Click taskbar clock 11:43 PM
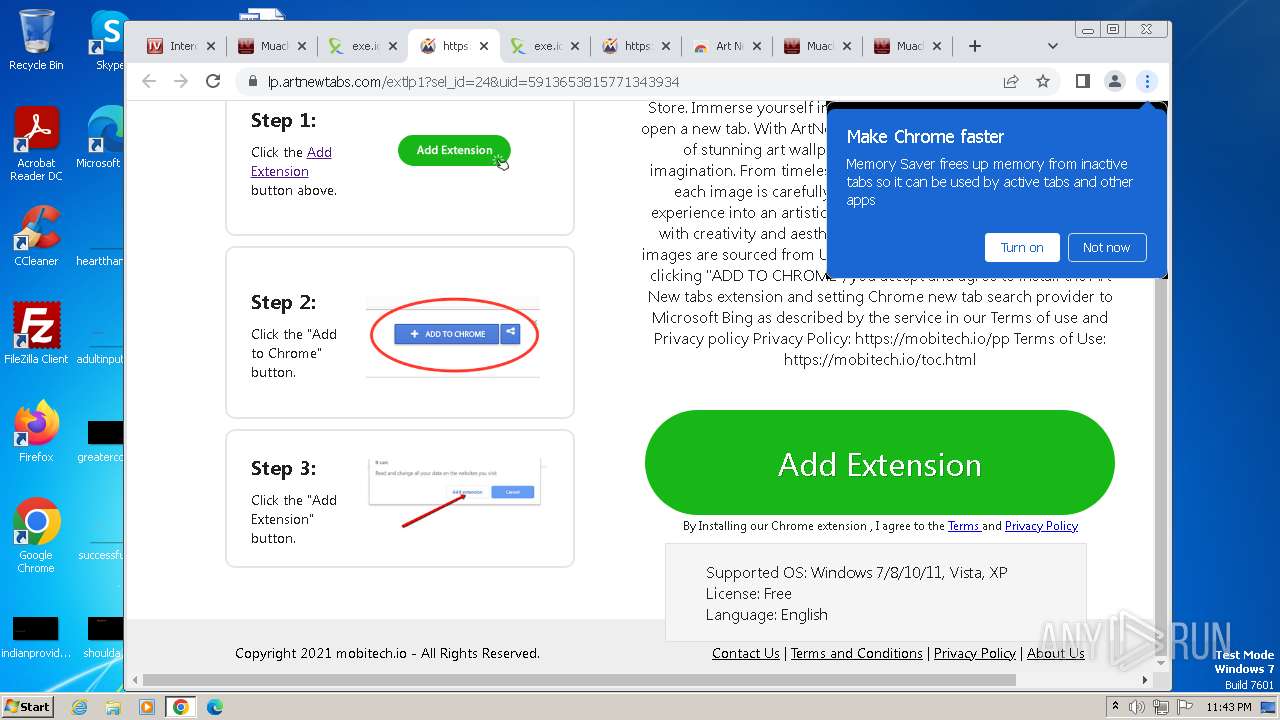Viewport: 1280px width, 720px height. (1229, 707)
